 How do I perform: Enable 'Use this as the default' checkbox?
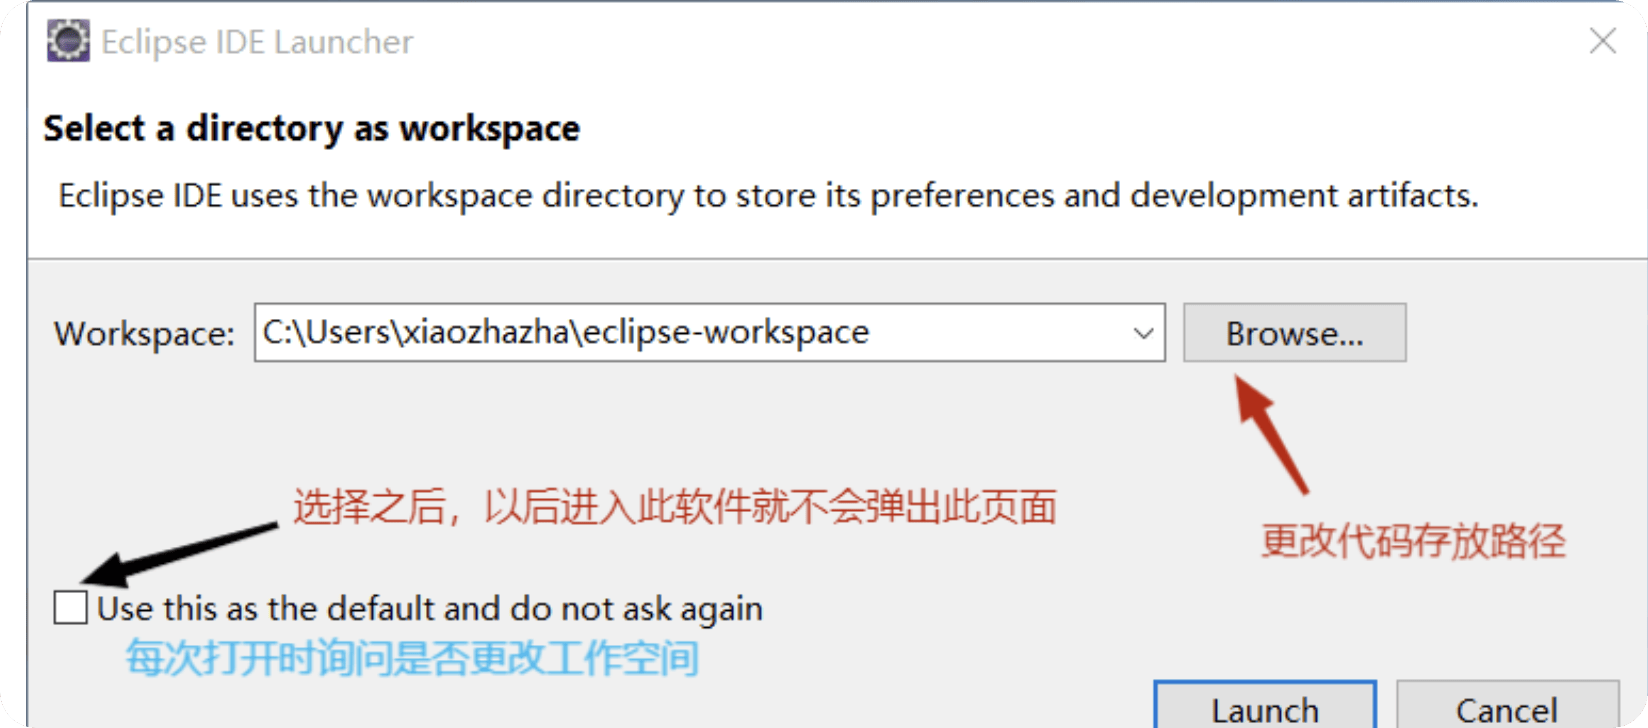point(70,607)
